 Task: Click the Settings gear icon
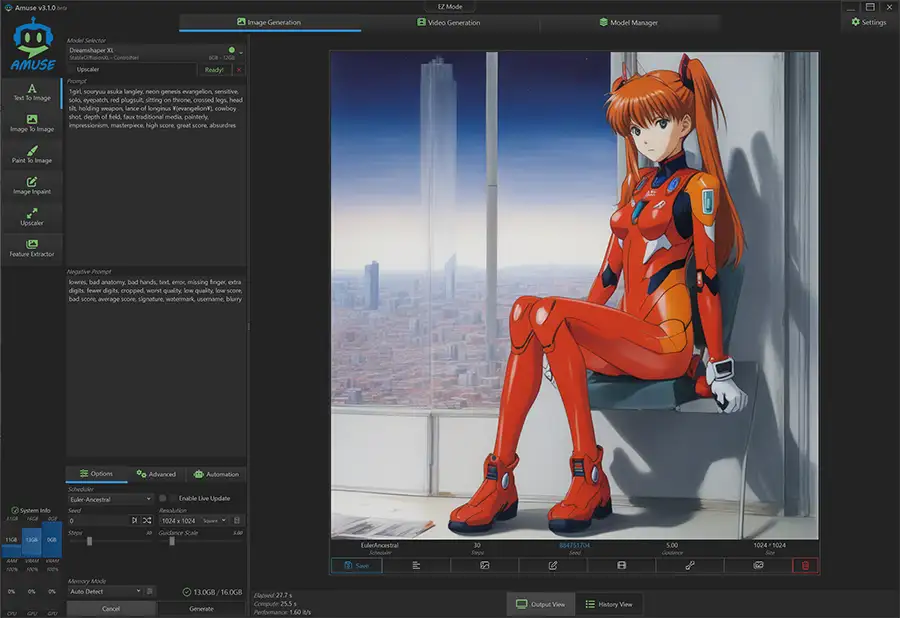(x=855, y=22)
